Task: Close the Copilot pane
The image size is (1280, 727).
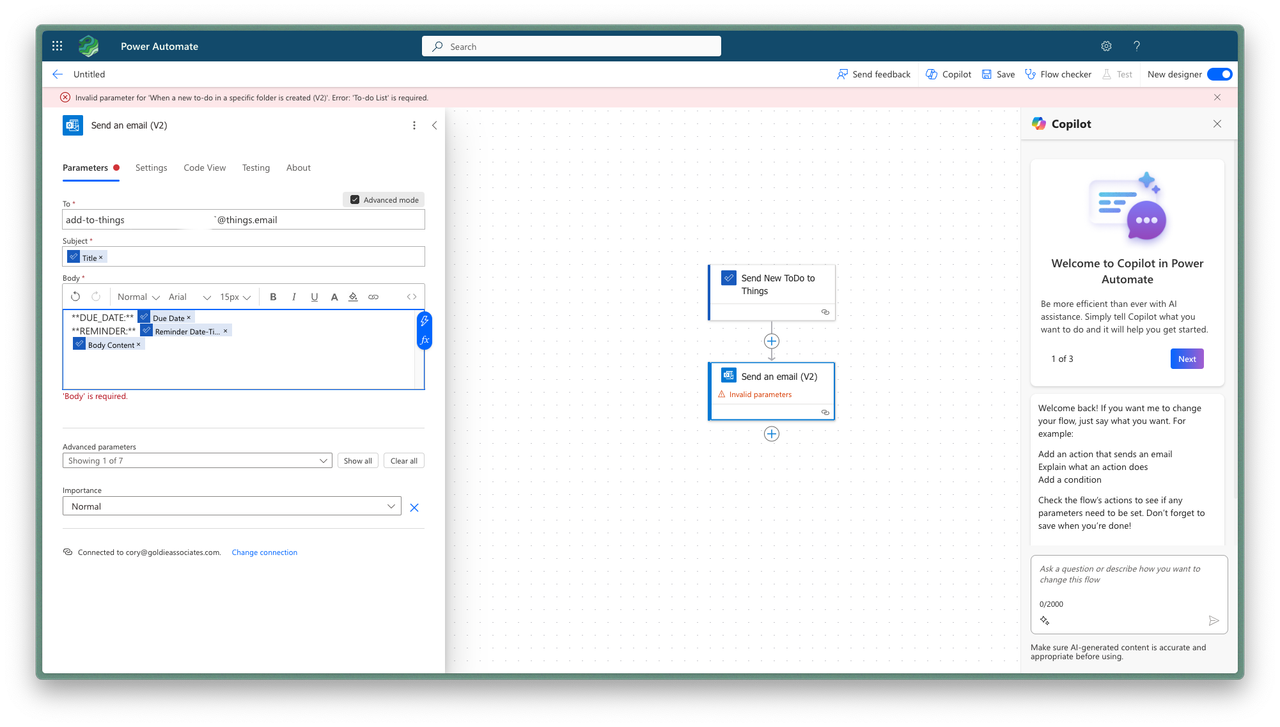Action: click(1217, 124)
